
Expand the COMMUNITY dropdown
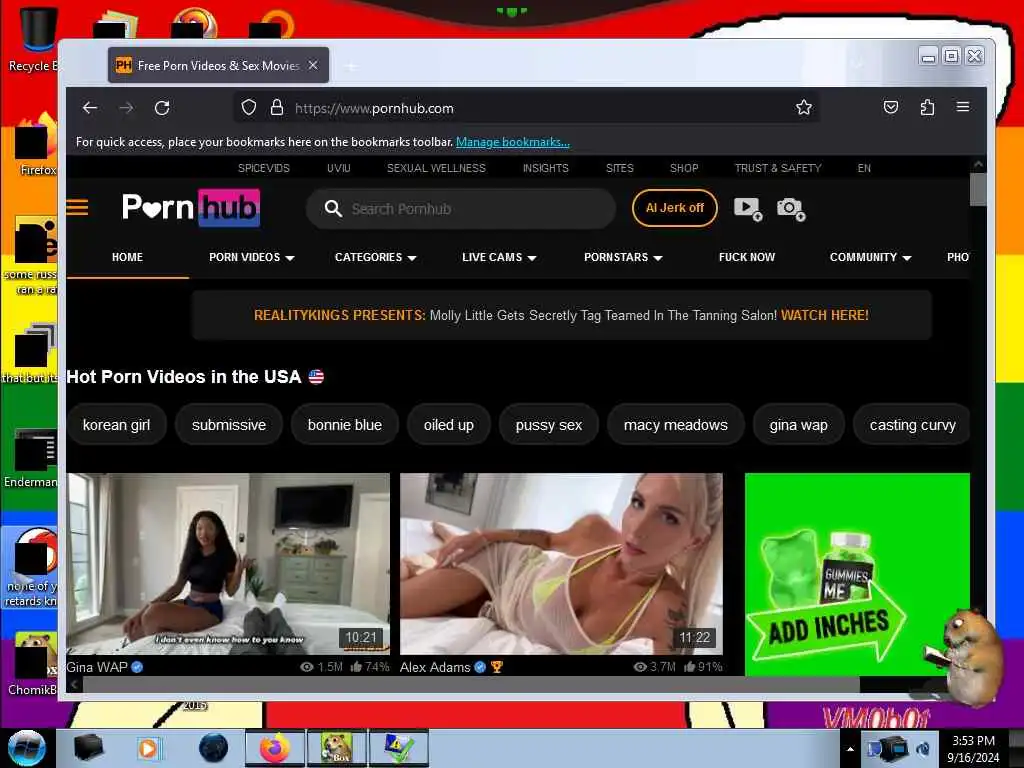coord(870,257)
